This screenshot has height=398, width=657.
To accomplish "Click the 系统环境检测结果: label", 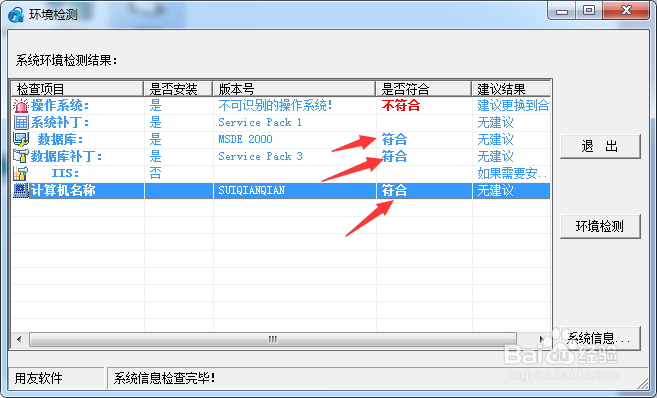I will (67, 60).
